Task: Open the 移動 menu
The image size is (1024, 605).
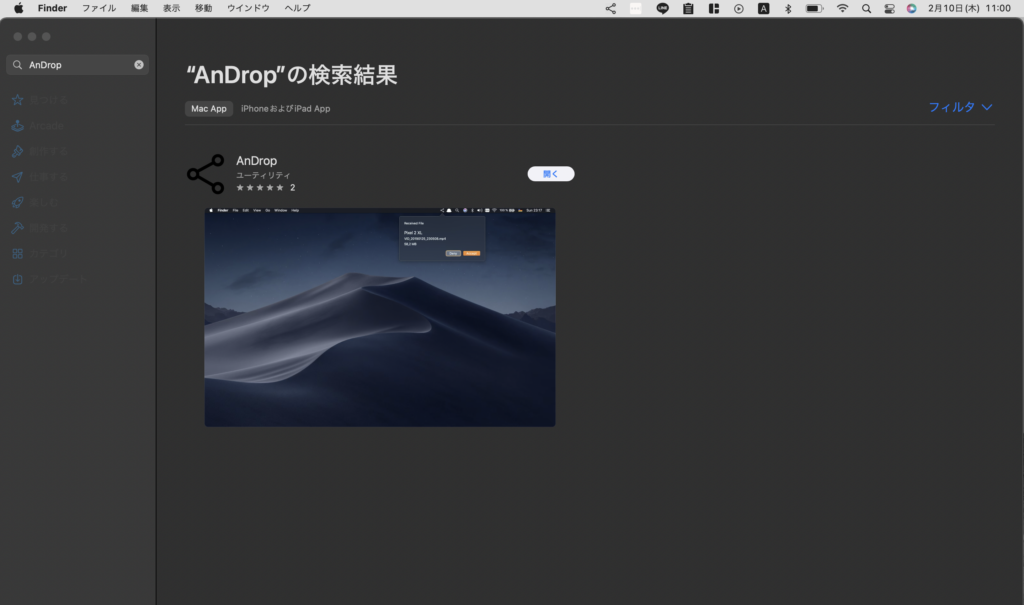Action: (x=203, y=8)
